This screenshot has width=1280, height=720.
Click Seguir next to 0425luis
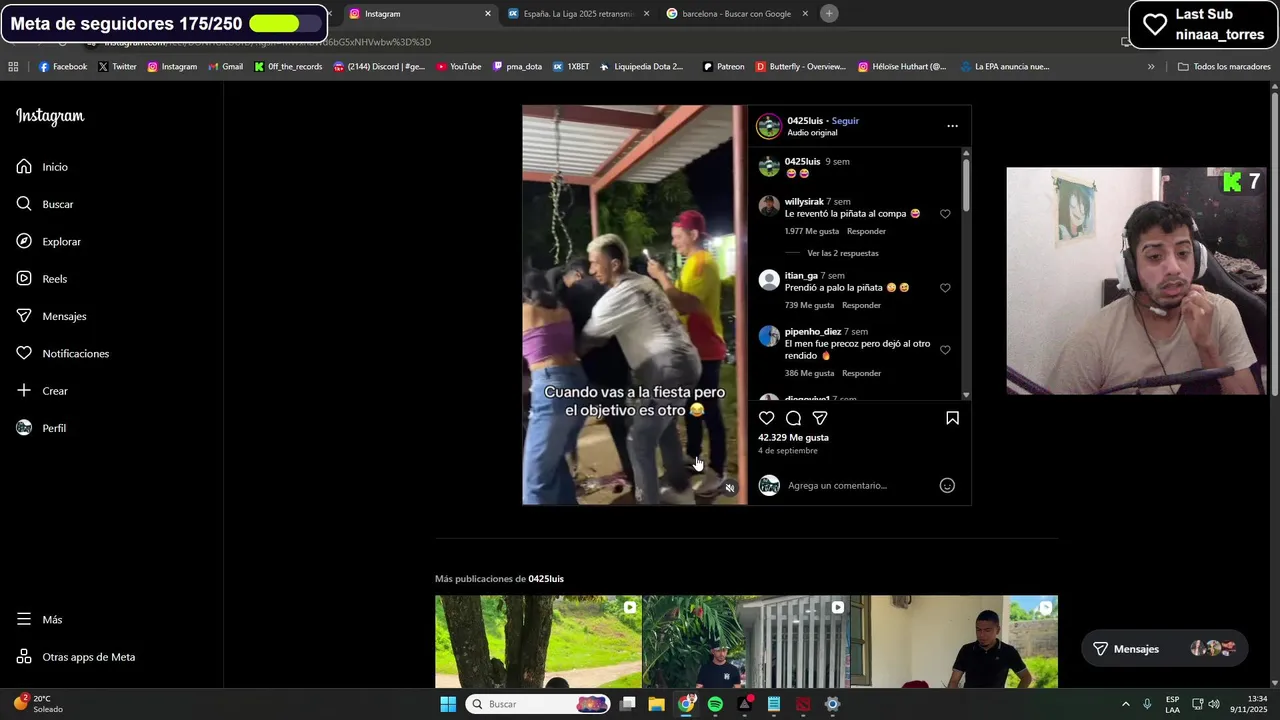coord(845,121)
